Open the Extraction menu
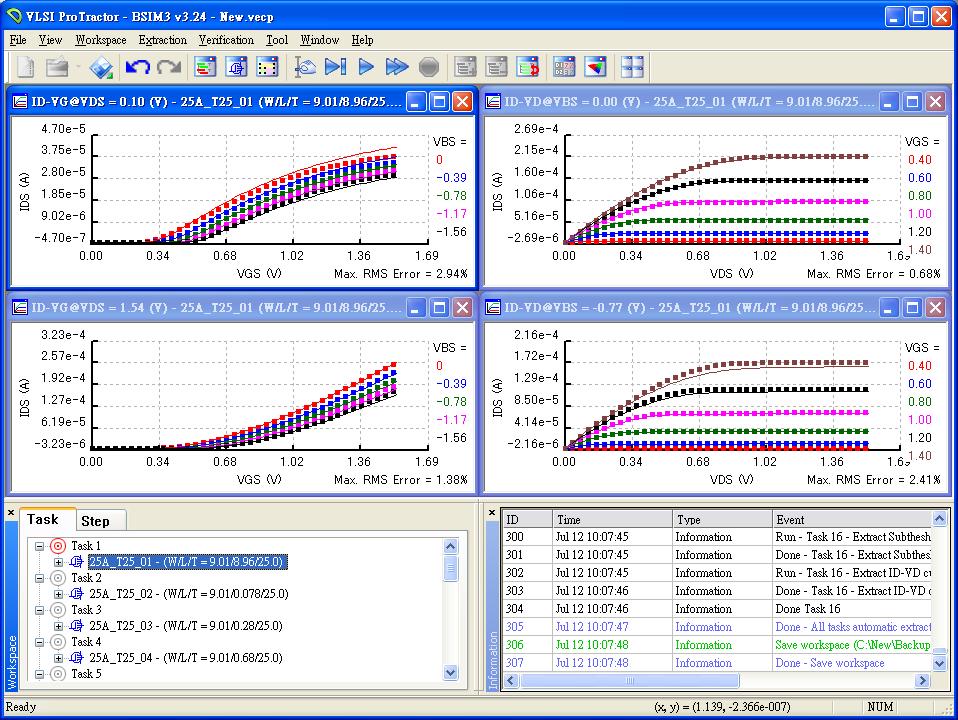 pyautogui.click(x=162, y=40)
